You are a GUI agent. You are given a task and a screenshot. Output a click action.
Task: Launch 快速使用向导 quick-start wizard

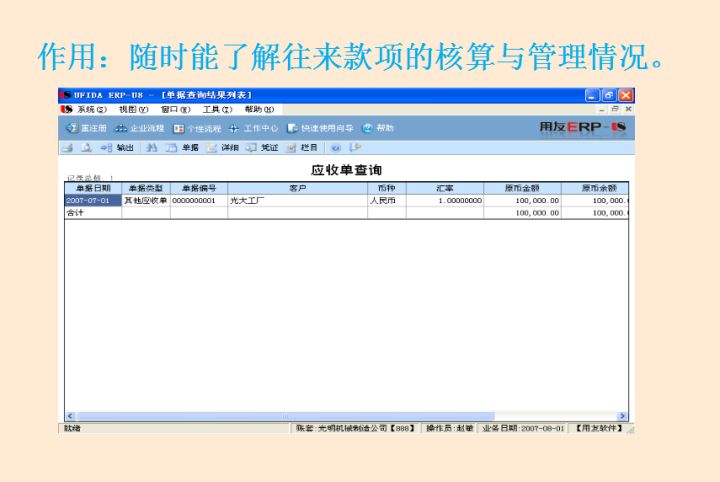tap(320, 129)
